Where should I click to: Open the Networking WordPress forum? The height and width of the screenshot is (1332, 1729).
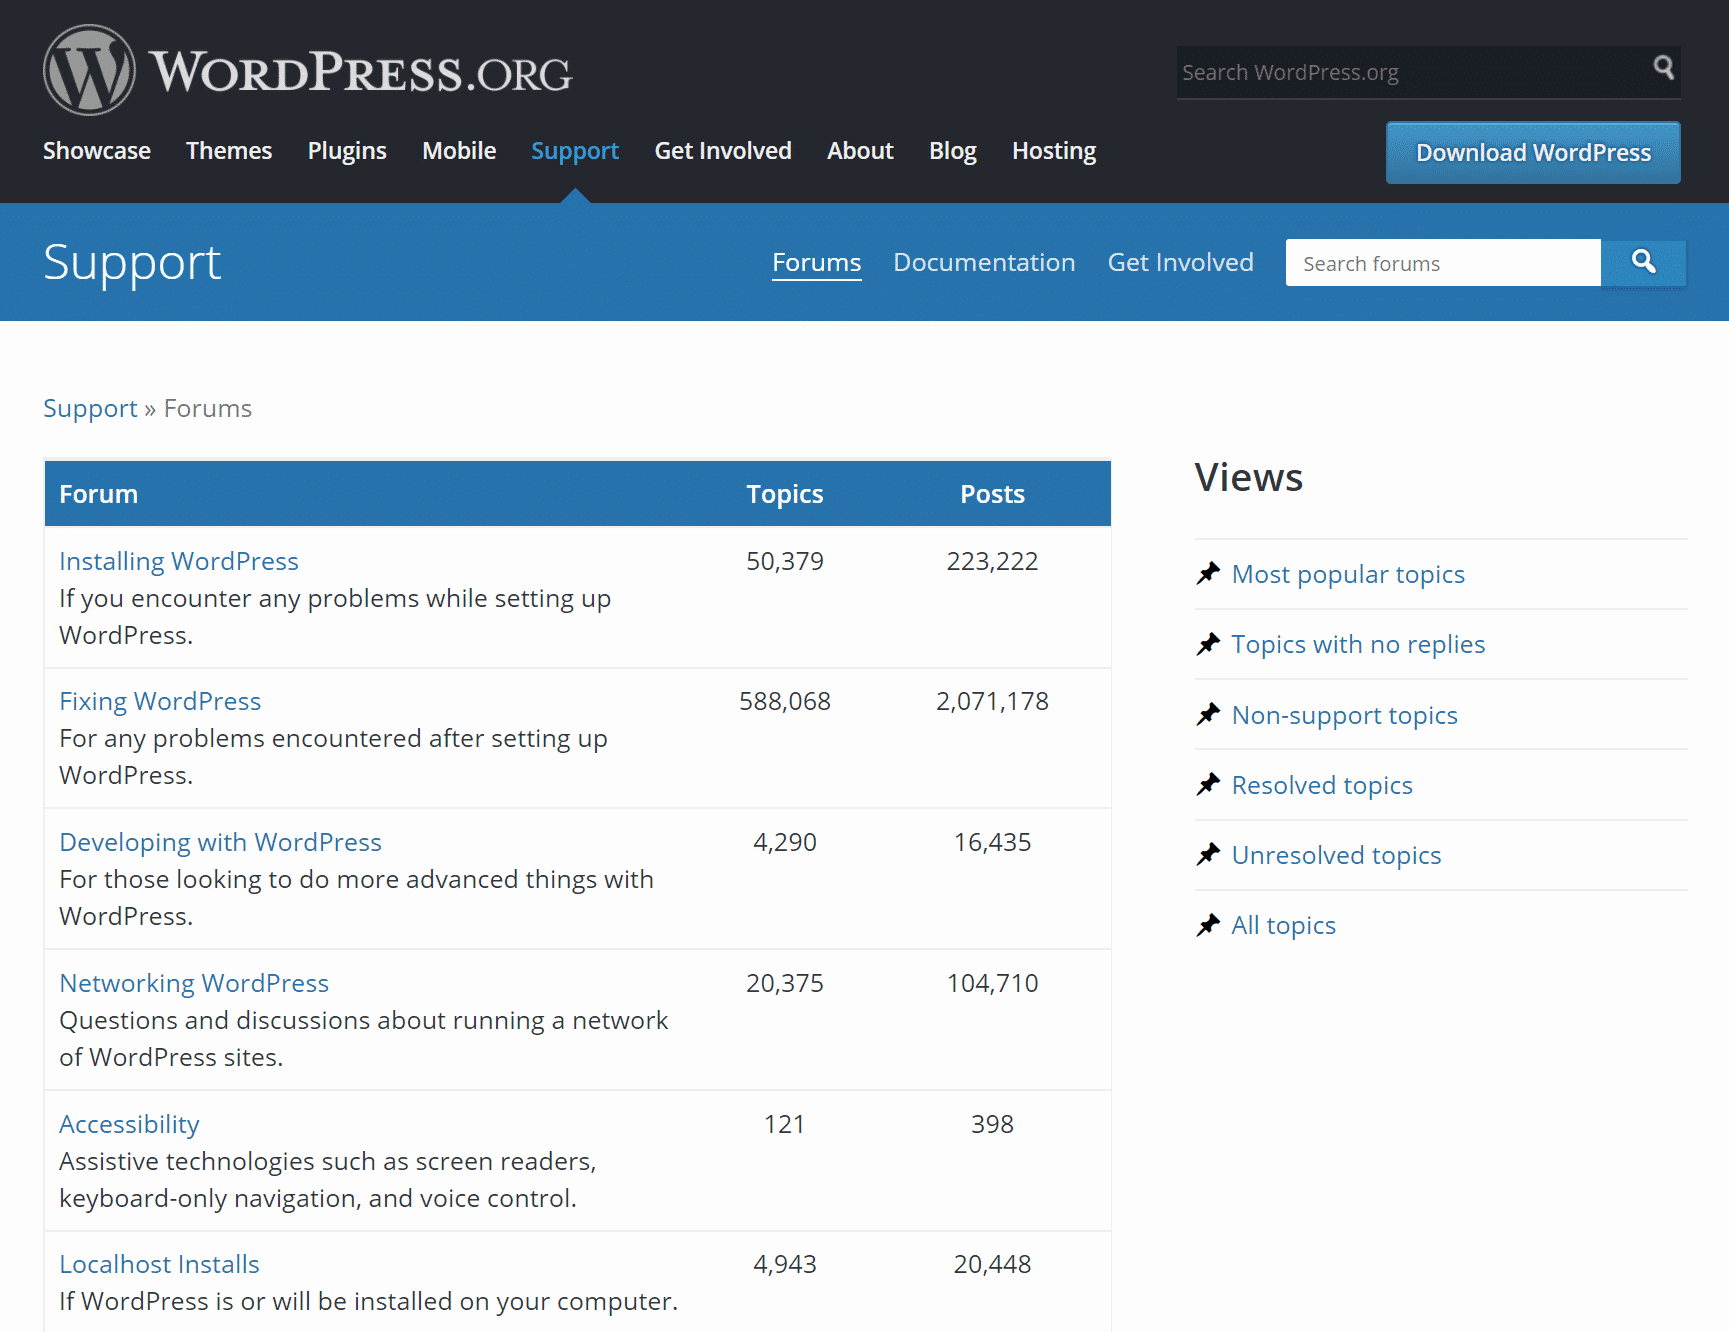(x=194, y=983)
